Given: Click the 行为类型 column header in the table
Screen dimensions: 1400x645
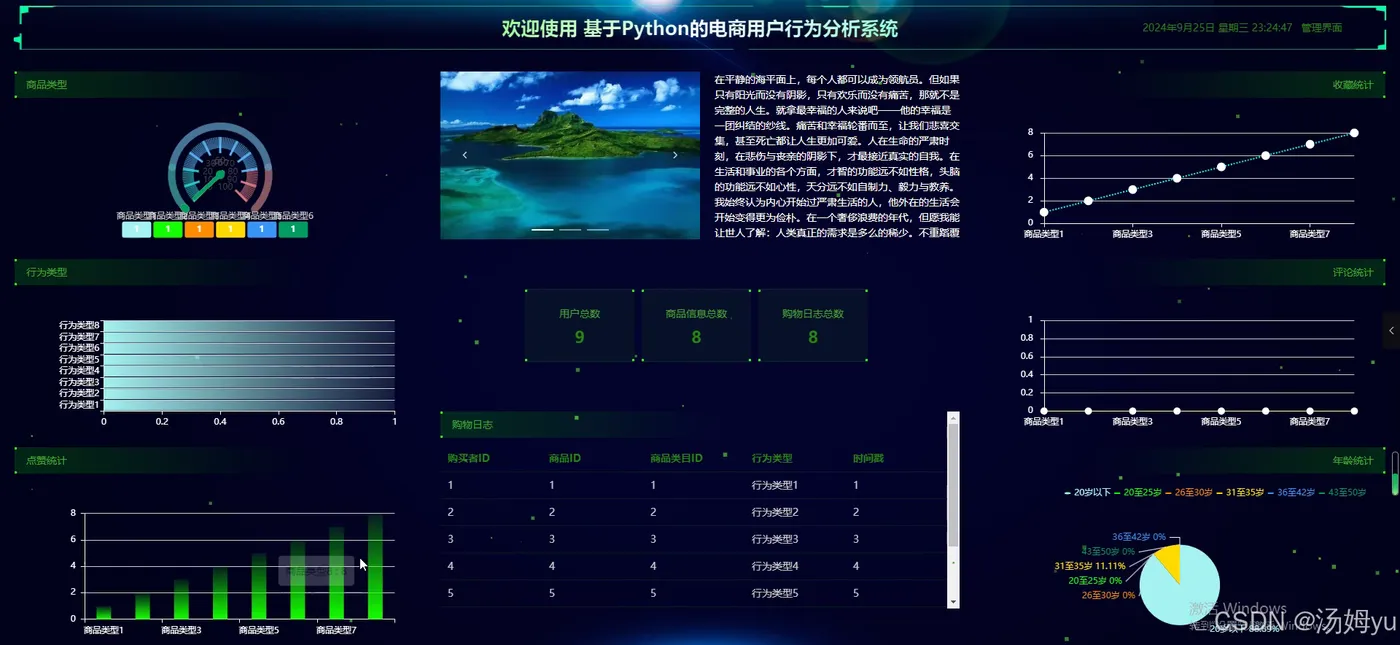Looking at the screenshot, I should pos(772,458).
